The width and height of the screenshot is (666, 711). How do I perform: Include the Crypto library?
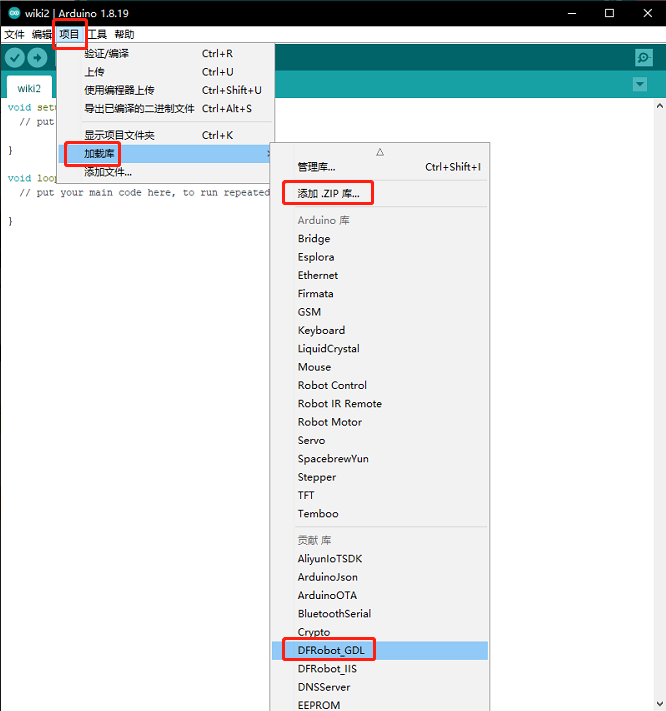(380, 632)
